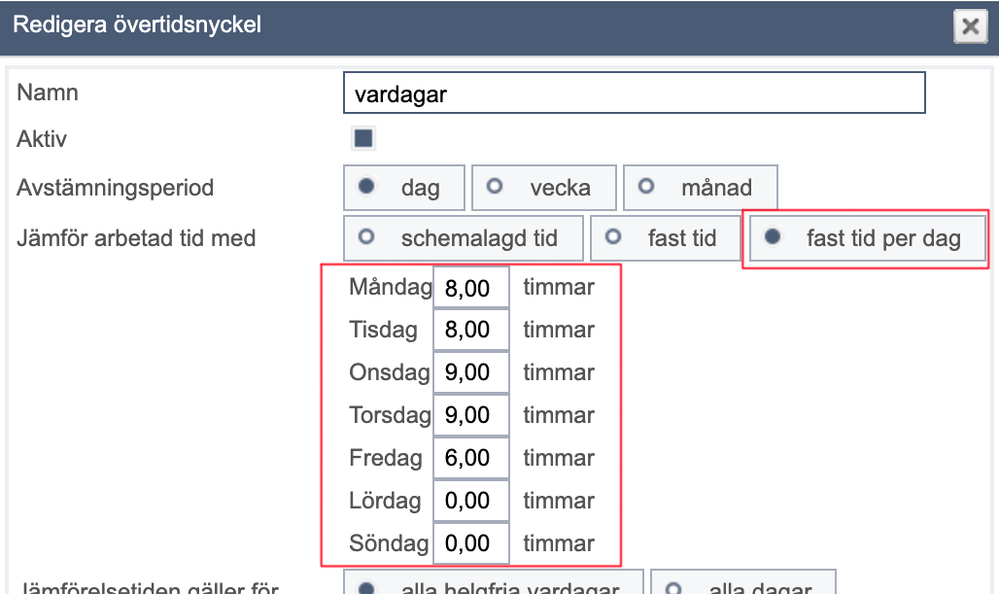Toggle the Aktiv checkbox

(363, 138)
